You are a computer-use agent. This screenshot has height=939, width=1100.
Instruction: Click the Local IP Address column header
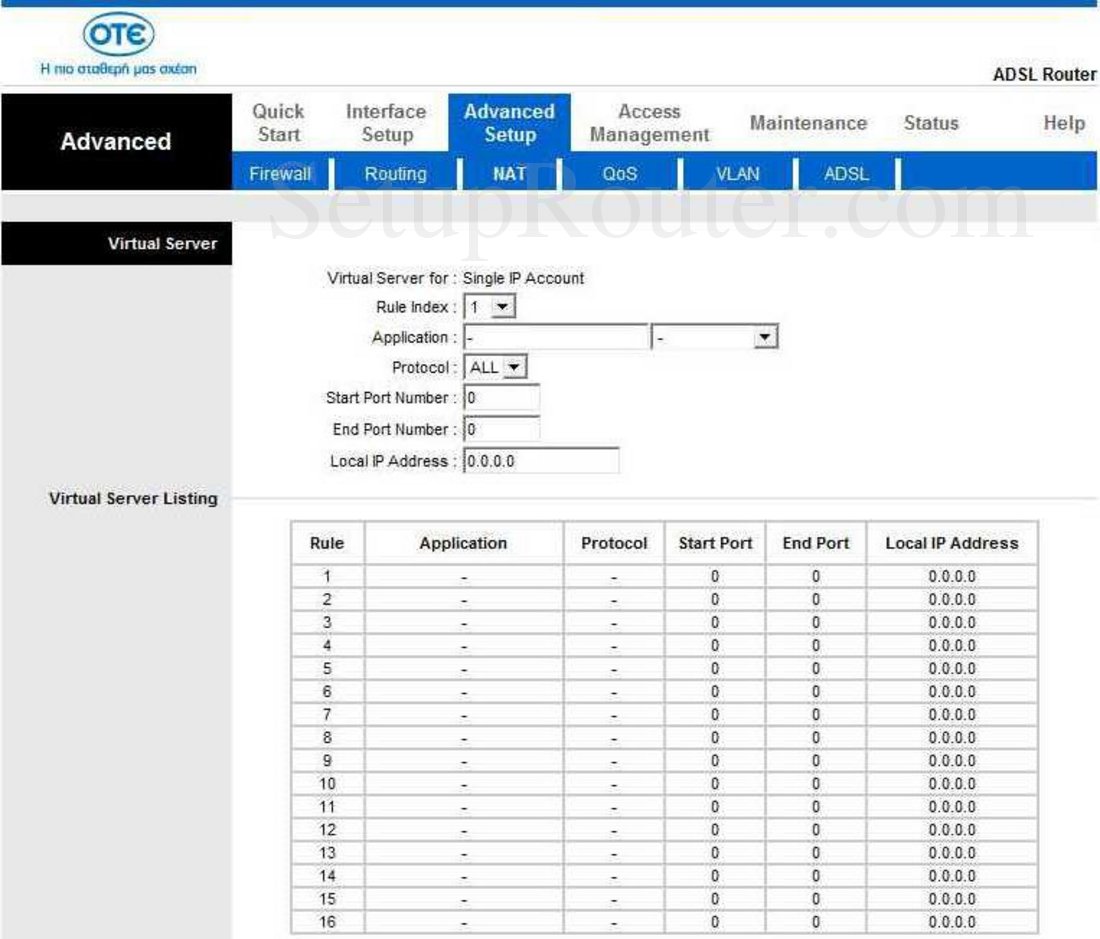[951, 543]
